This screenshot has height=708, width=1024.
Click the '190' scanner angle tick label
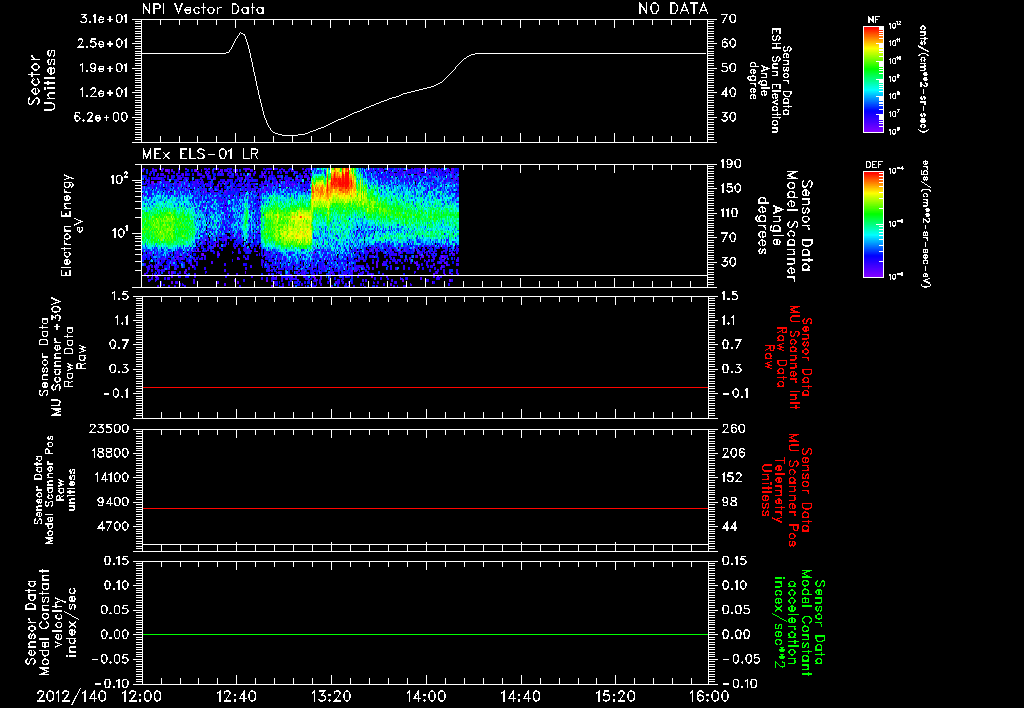click(731, 164)
